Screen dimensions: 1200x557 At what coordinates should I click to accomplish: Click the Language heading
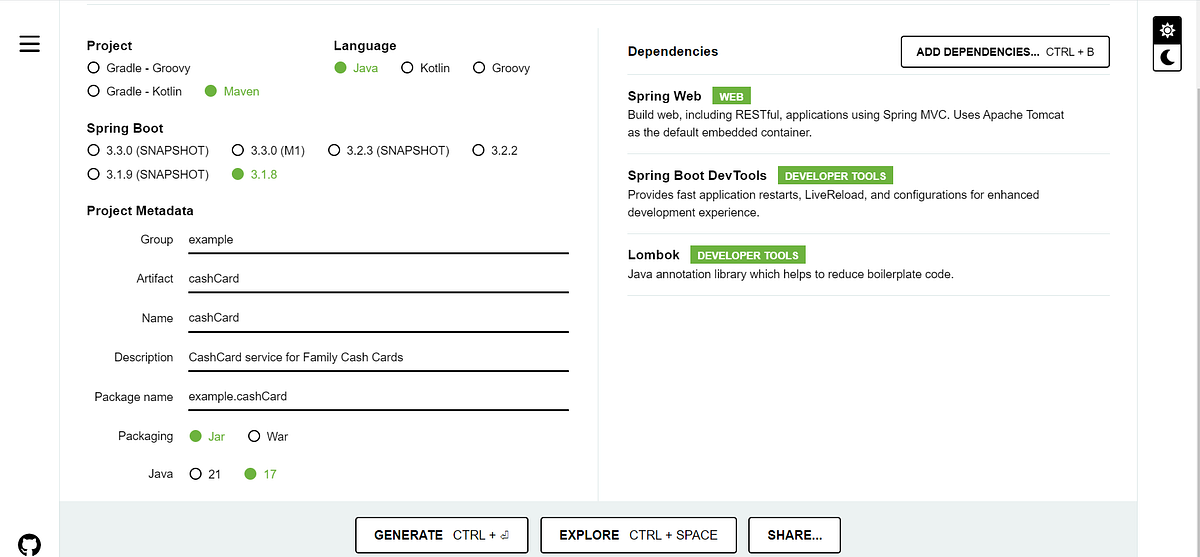(365, 46)
